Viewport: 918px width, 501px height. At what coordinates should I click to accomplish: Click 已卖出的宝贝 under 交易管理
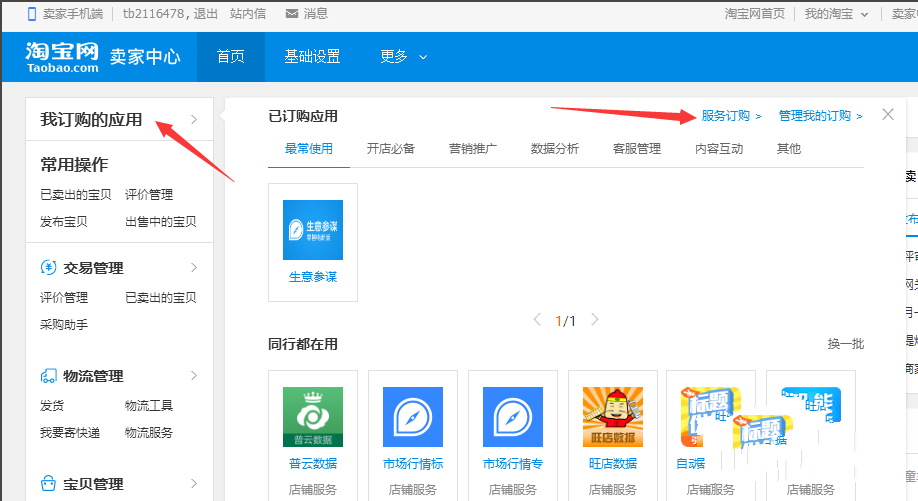tap(160, 297)
